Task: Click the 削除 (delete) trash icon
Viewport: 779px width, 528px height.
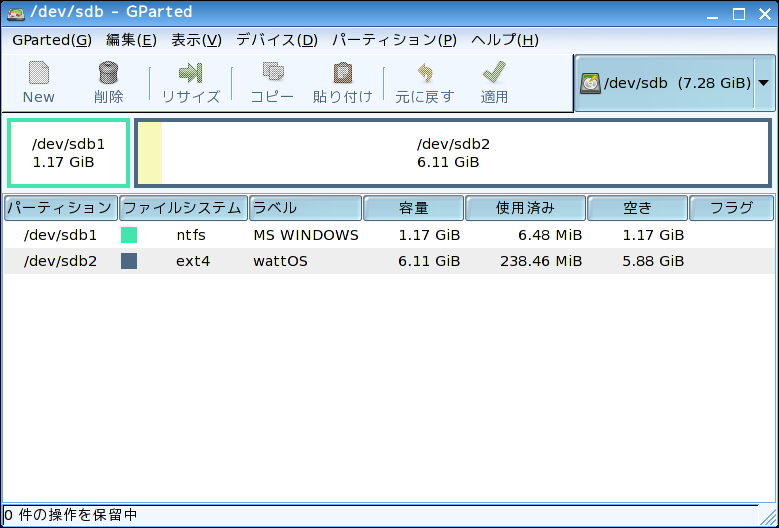Action: (x=108, y=73)
